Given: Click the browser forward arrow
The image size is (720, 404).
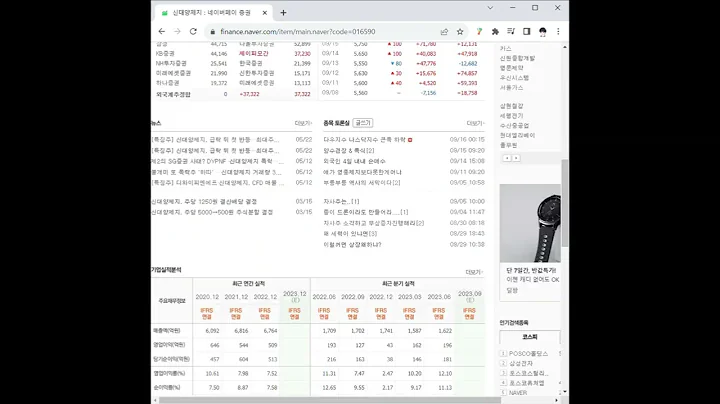Looking at the screenshot, I should [177, 31].
